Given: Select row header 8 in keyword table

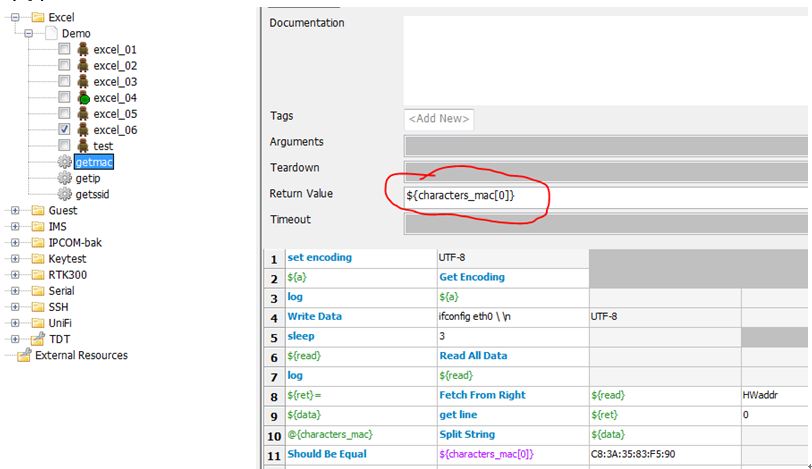Looking at the screenshot, I should (274, 396).
